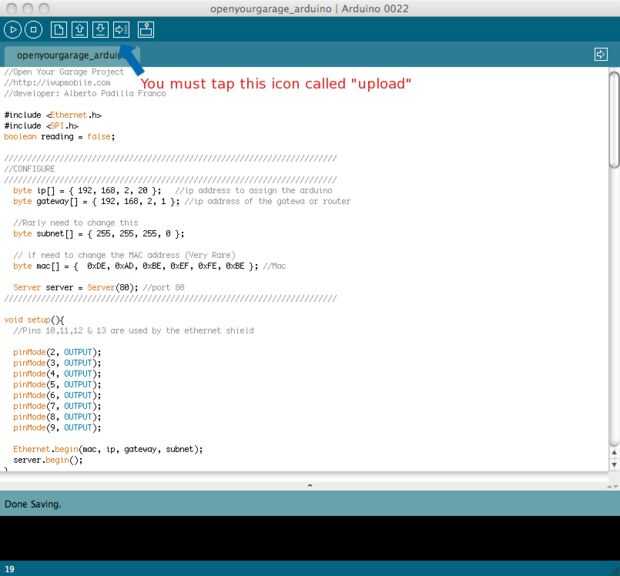Create a new sketch with New icon
620x576 pixels.
click(x=59, y=30)
